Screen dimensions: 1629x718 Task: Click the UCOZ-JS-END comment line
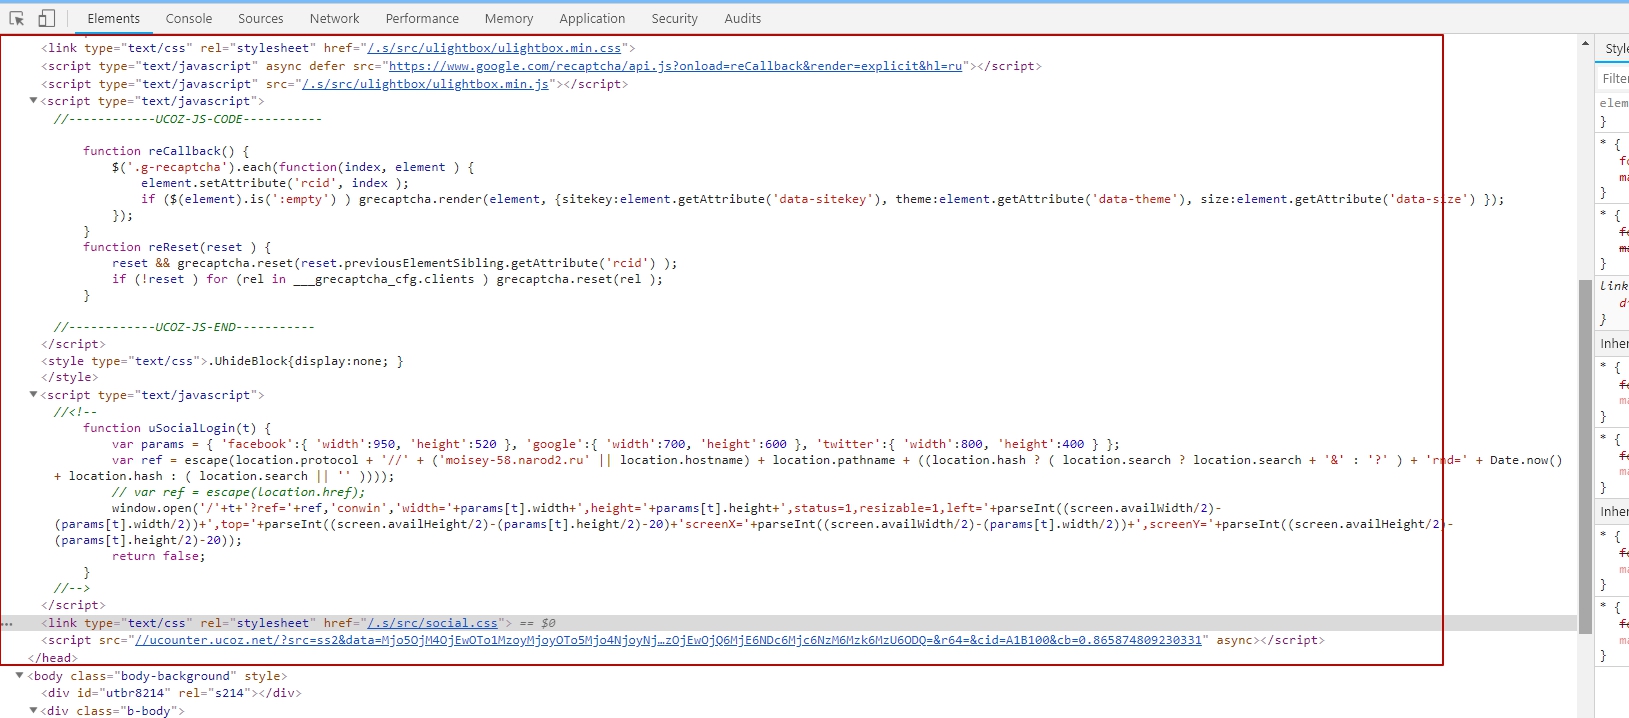[x=184, y=327]
